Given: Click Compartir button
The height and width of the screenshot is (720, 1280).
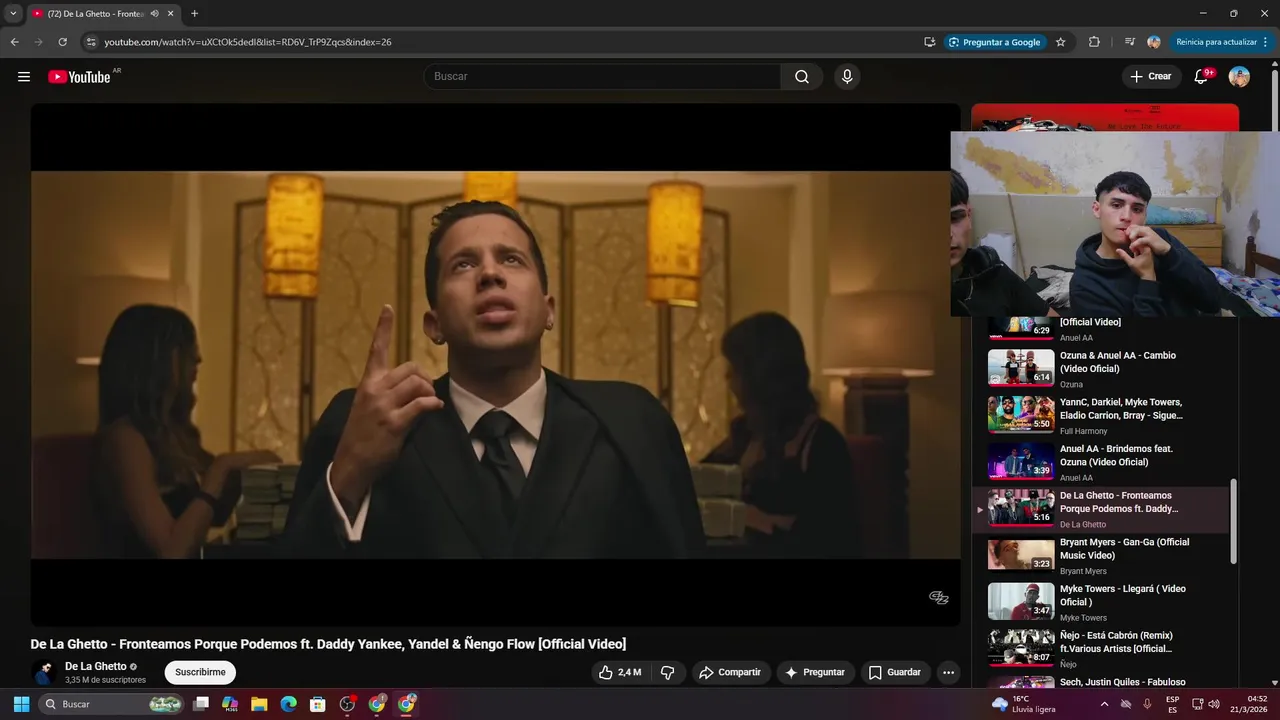Looking at the screenshot, I should (730, 672).
